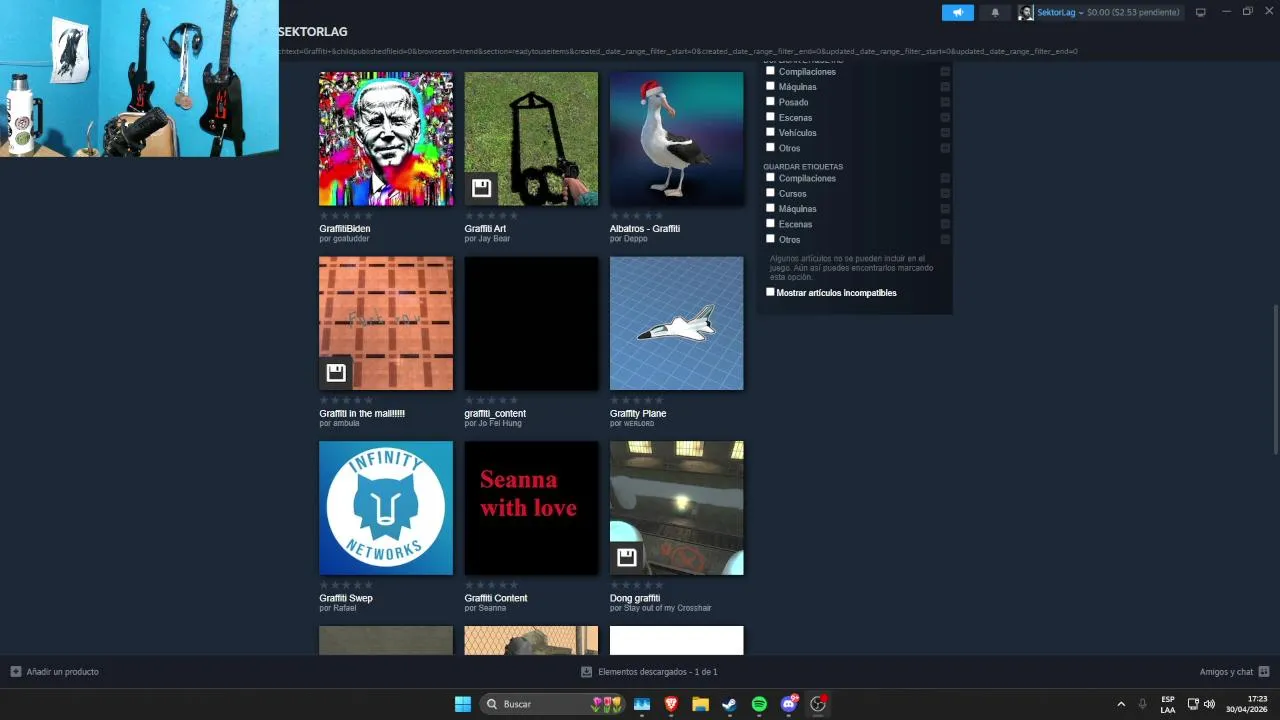Switch to OBS Studio in the taskbar
The height and width of the screenshot is (720, 1280).
click(818, 704)
